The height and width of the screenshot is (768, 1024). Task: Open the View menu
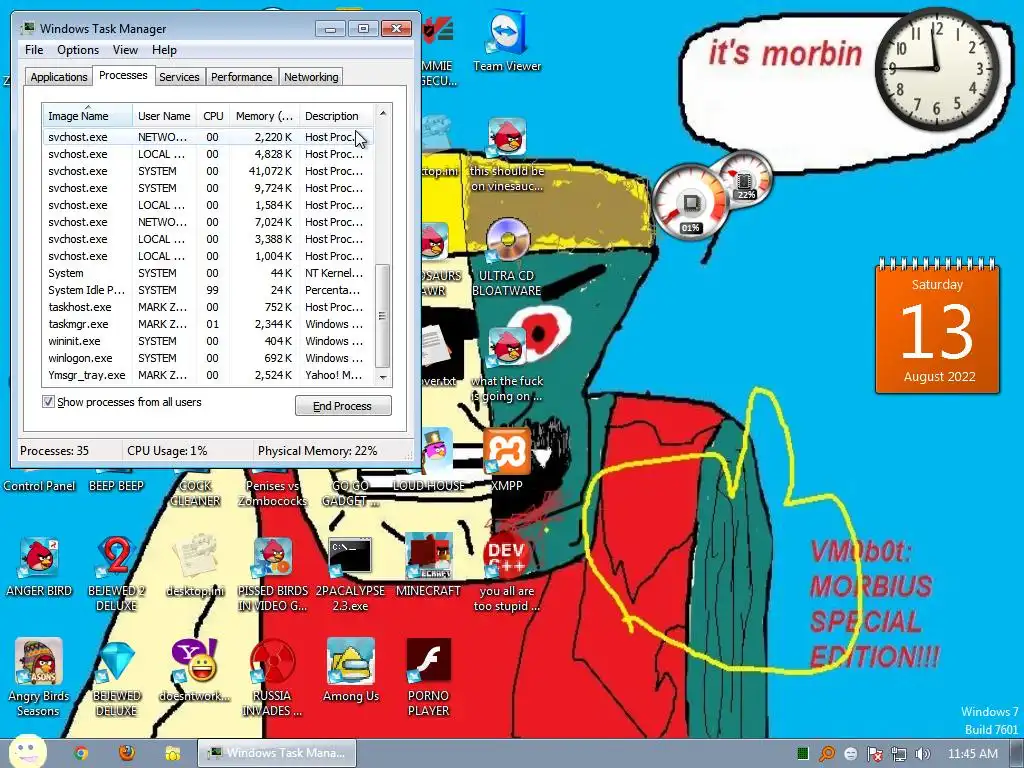pyautogui.click(x=125, y=50)
